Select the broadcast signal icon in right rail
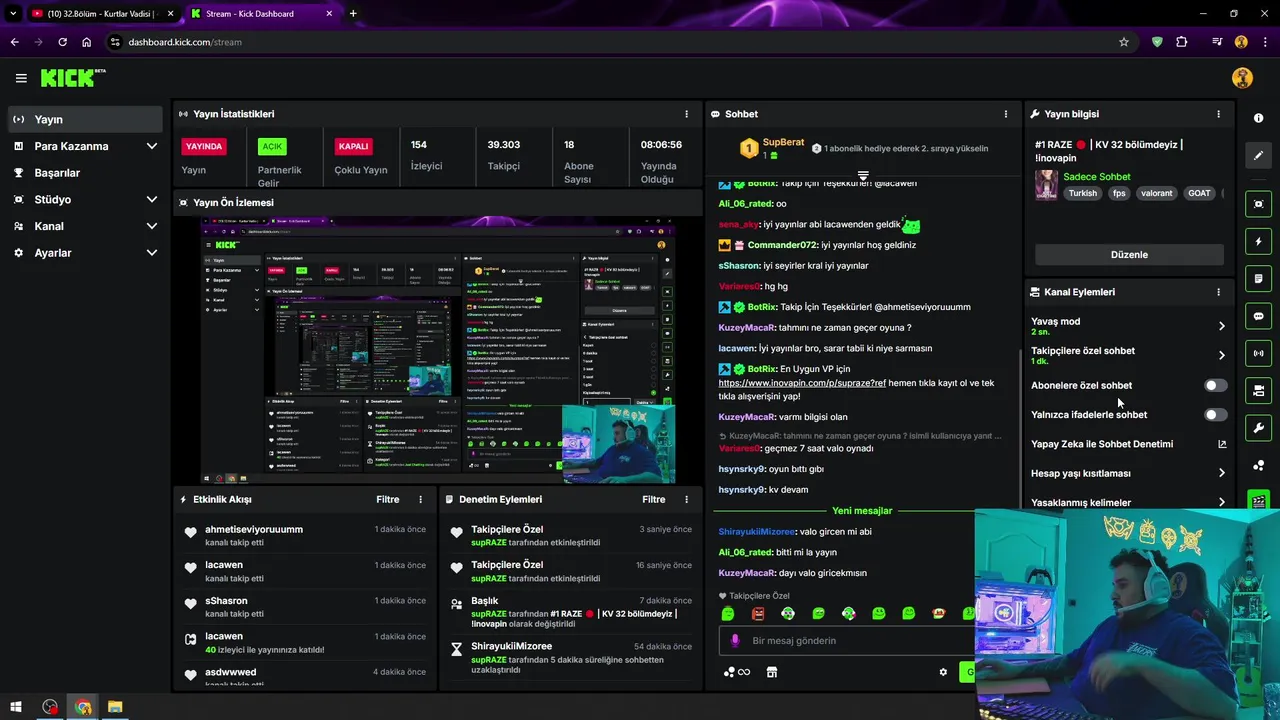Screen dimensions: 1280x720 tap(1258, 353)
